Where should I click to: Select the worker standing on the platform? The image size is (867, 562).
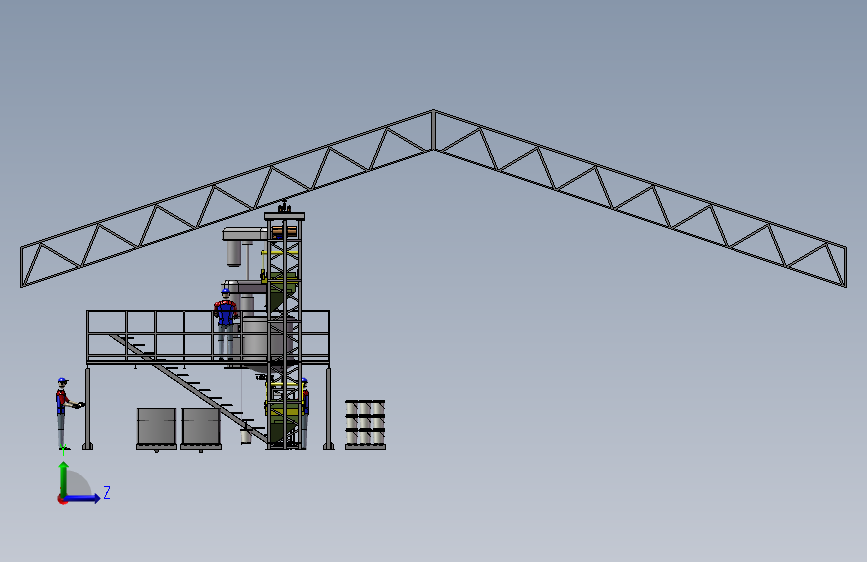[x=226, y=324]
